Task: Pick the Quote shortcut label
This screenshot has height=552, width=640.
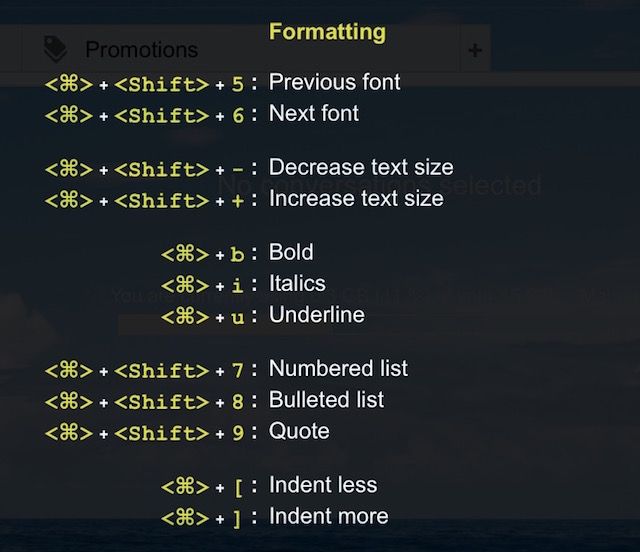Action: (x=299, y=432)
